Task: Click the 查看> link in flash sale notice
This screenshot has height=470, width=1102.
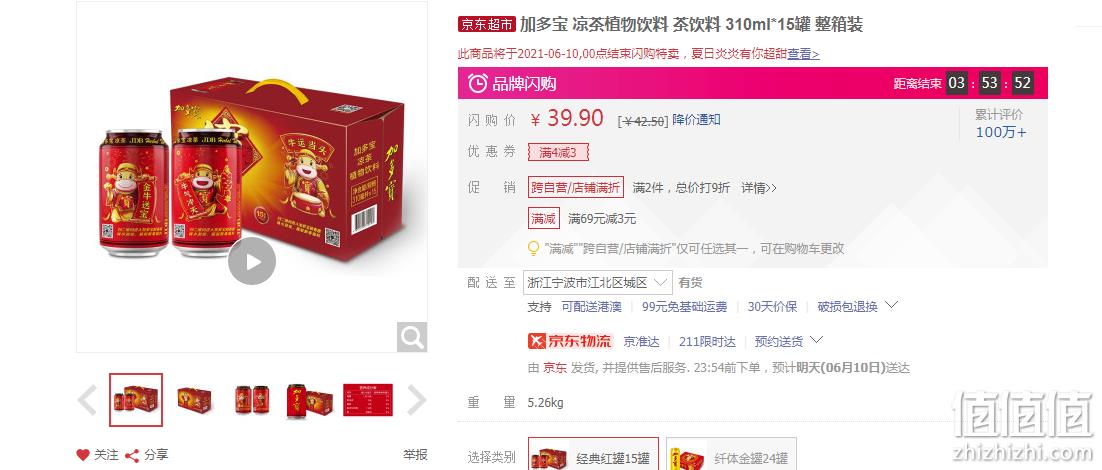Action: pos(803,53)
